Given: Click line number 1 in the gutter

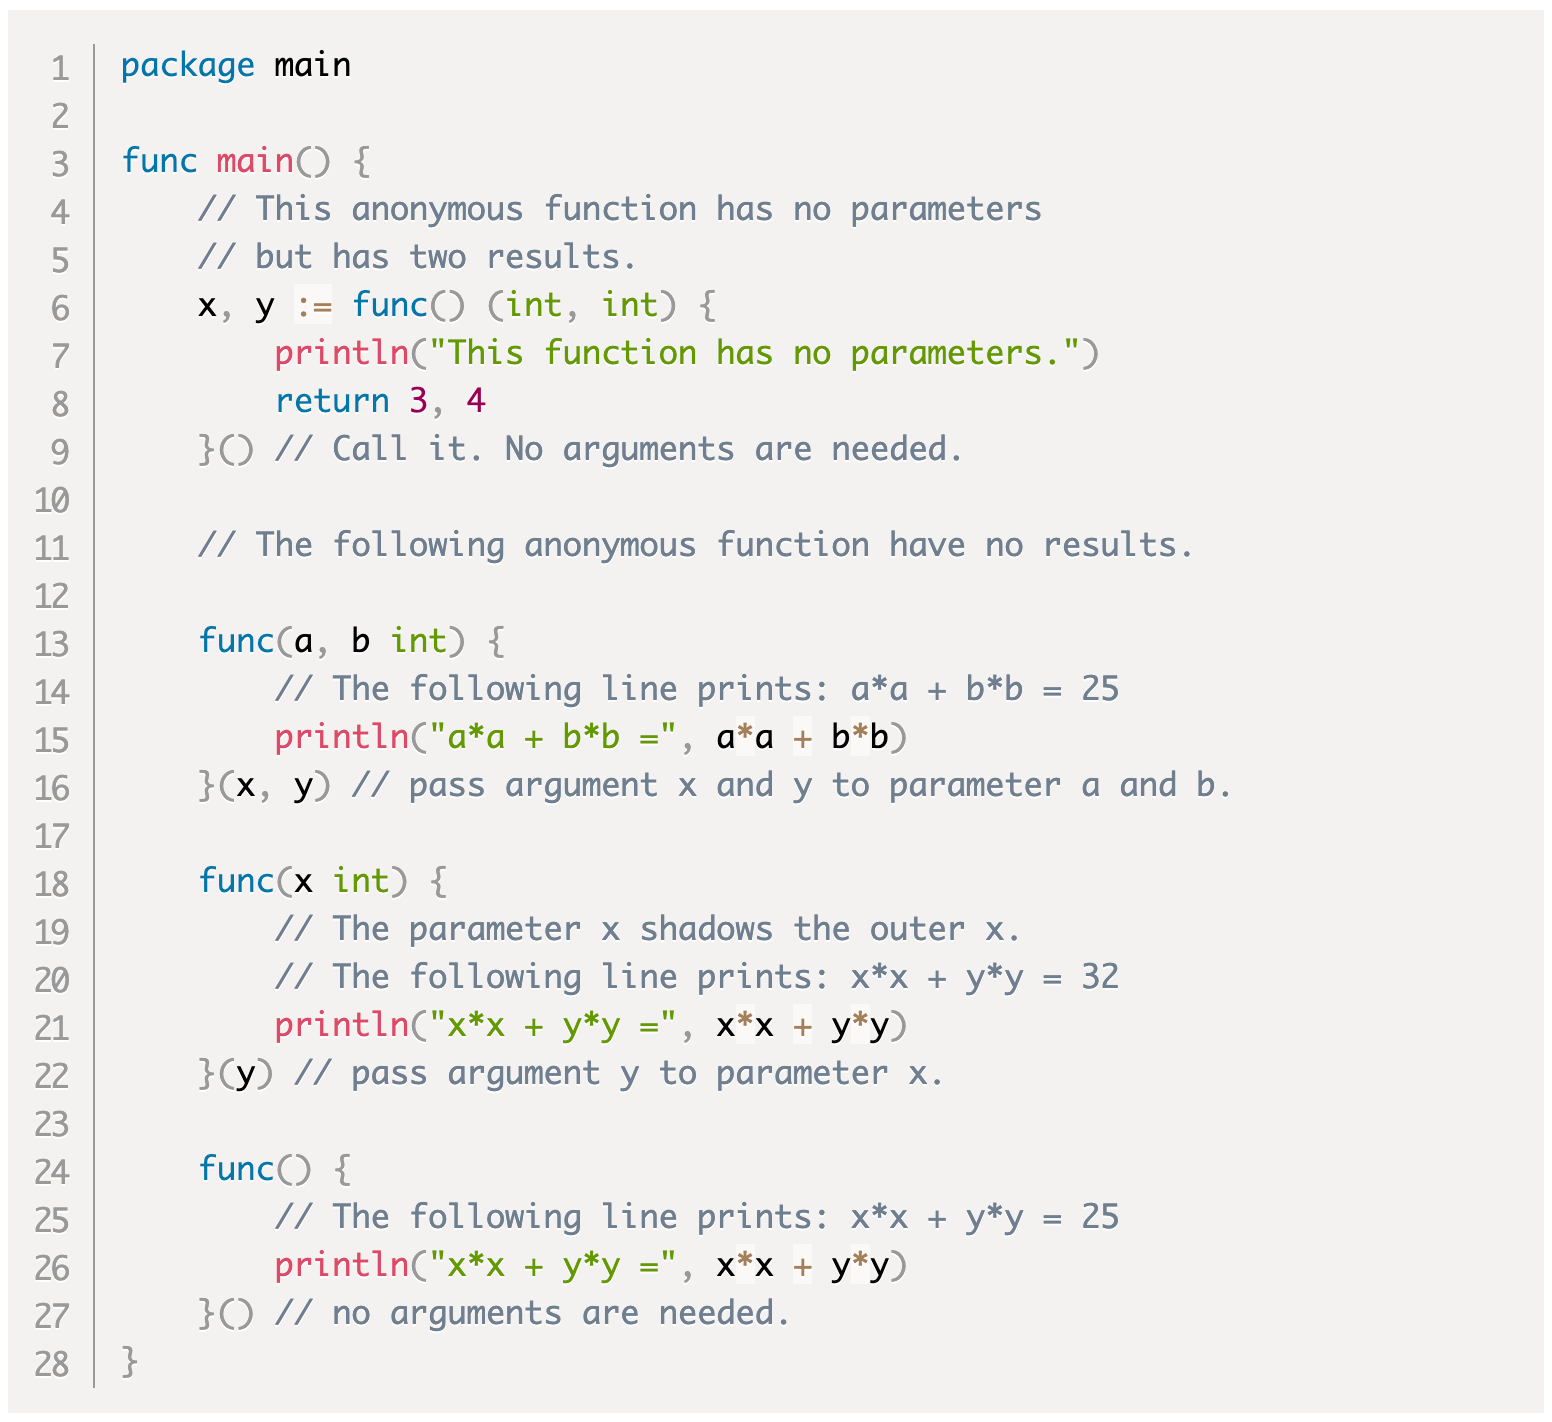Looking at the screenshot, I should point(60,67).
